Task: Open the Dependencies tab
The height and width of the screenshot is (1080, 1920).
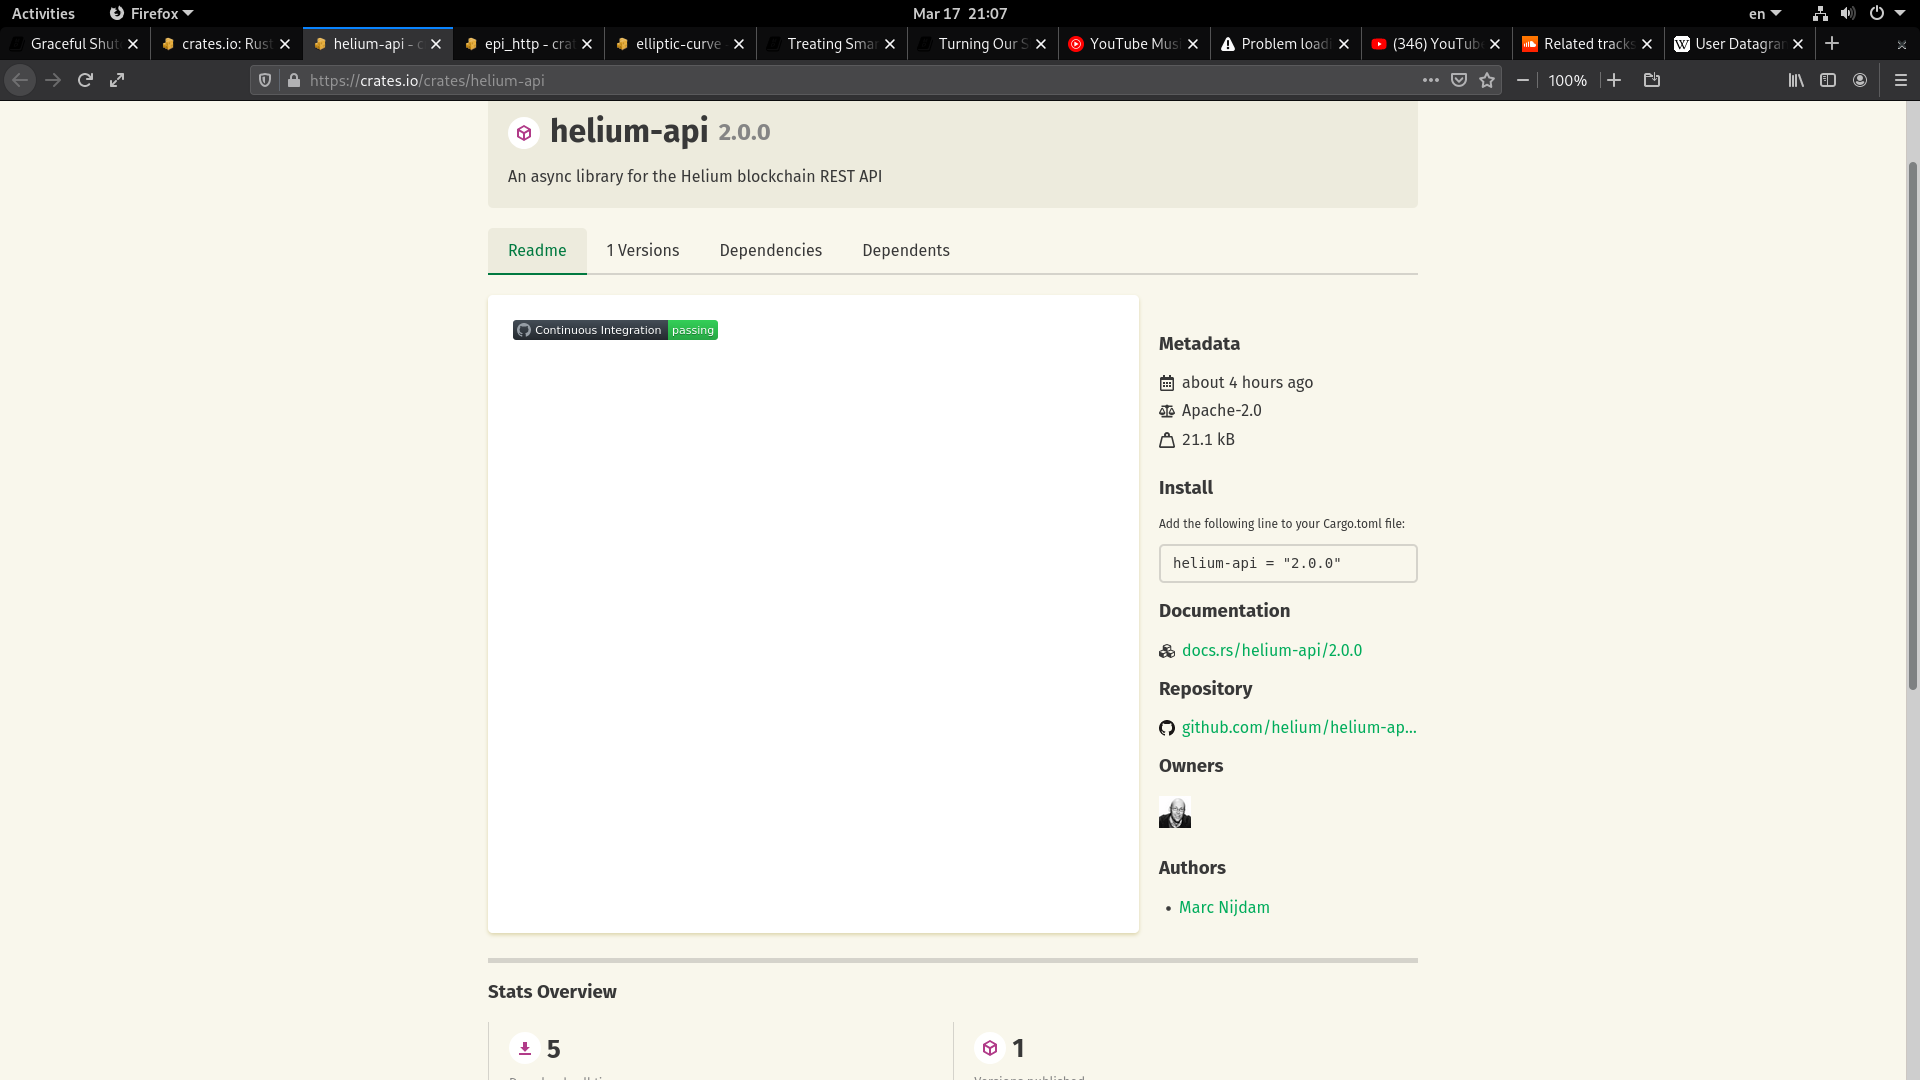Action: [x=771, y=250]
